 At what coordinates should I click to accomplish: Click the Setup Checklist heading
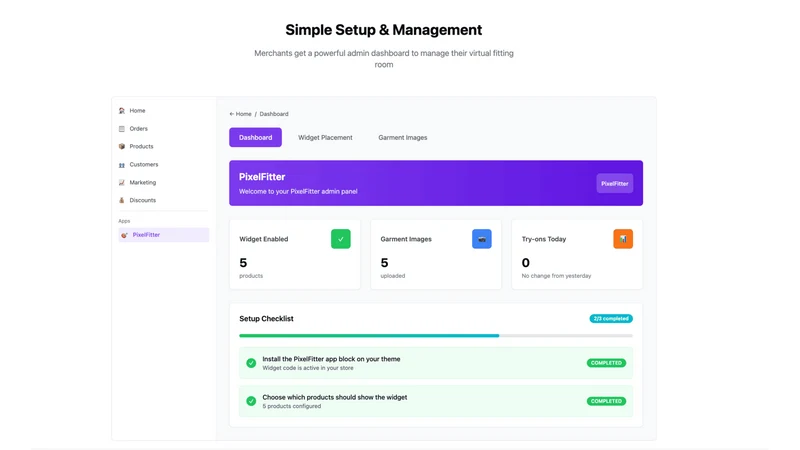(266, 319)
